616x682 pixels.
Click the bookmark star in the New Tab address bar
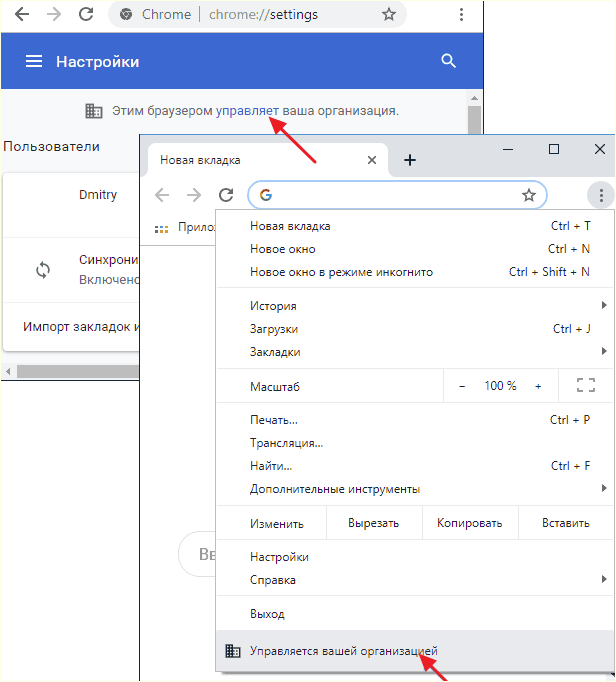pos(529,195)
